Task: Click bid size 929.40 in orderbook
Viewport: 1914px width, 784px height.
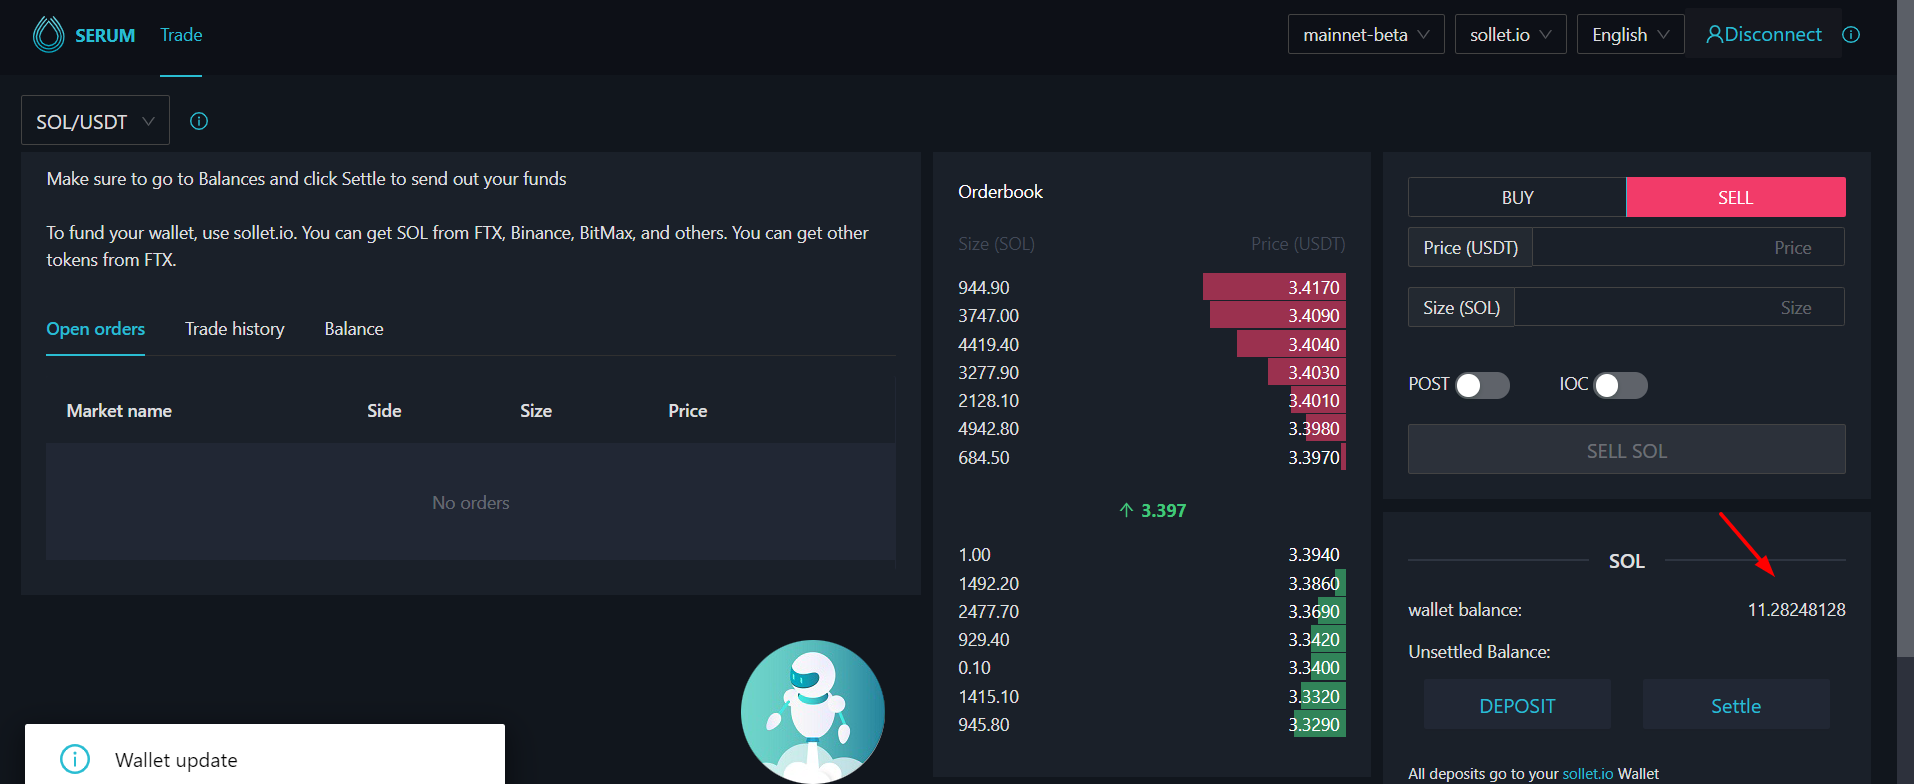Action: point(984,639)
